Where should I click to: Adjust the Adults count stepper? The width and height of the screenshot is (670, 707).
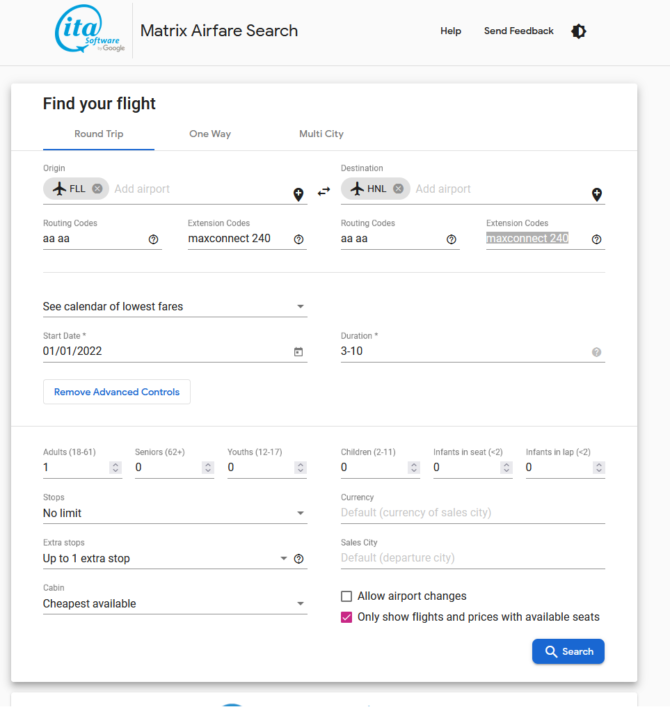[x=115, y=468]
